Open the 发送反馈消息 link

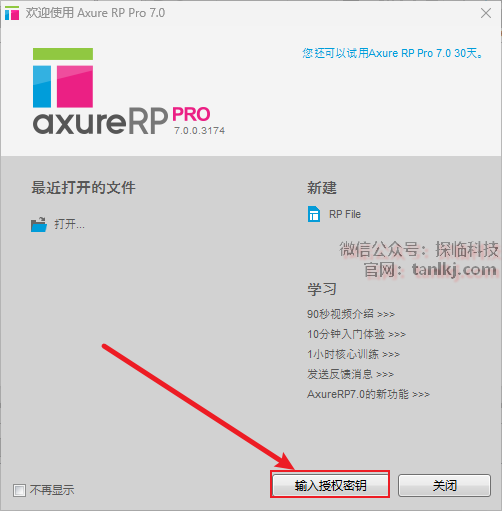[350, 374]
